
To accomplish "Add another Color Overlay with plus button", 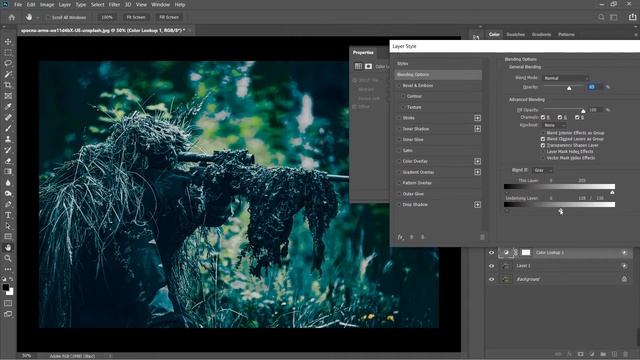I will coord(477,161).
